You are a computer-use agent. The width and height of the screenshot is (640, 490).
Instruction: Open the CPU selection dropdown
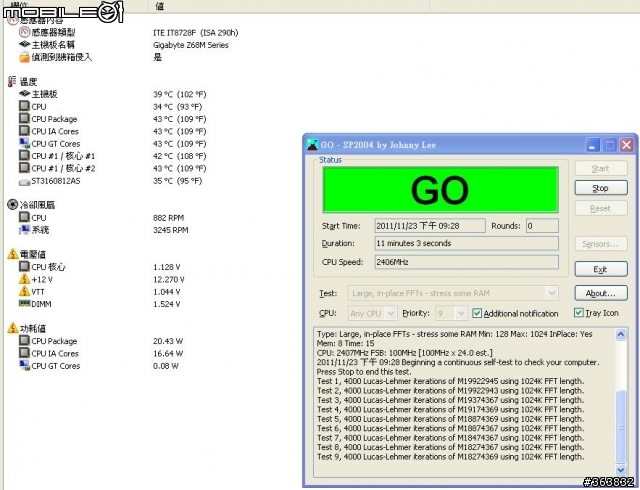point(372,313)
